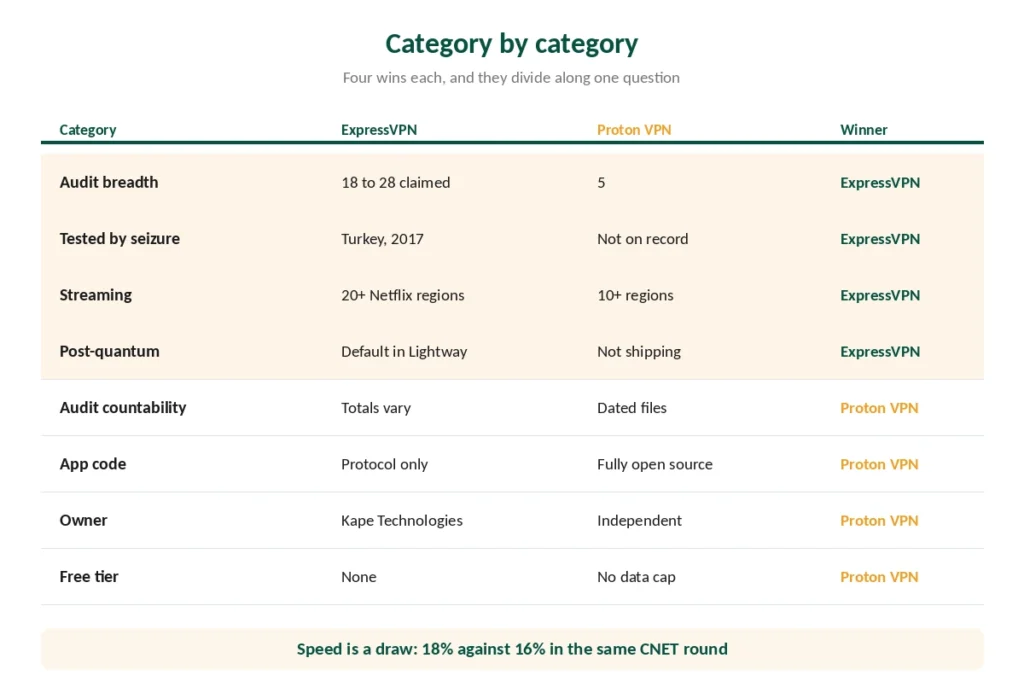Select the 'Free tier' row label
This screenshot has width=1024, height=693.
(x=89, y=577)
